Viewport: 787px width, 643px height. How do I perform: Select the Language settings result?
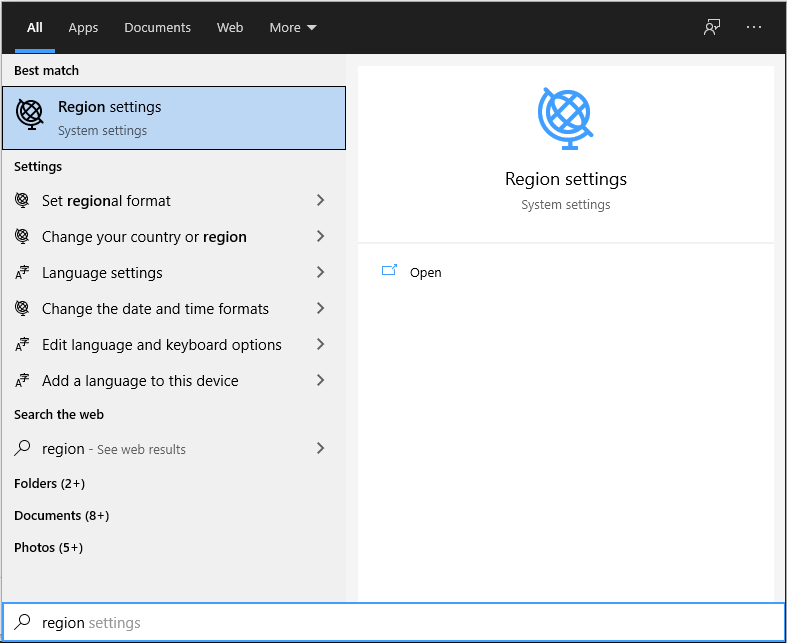click(174, 273)
